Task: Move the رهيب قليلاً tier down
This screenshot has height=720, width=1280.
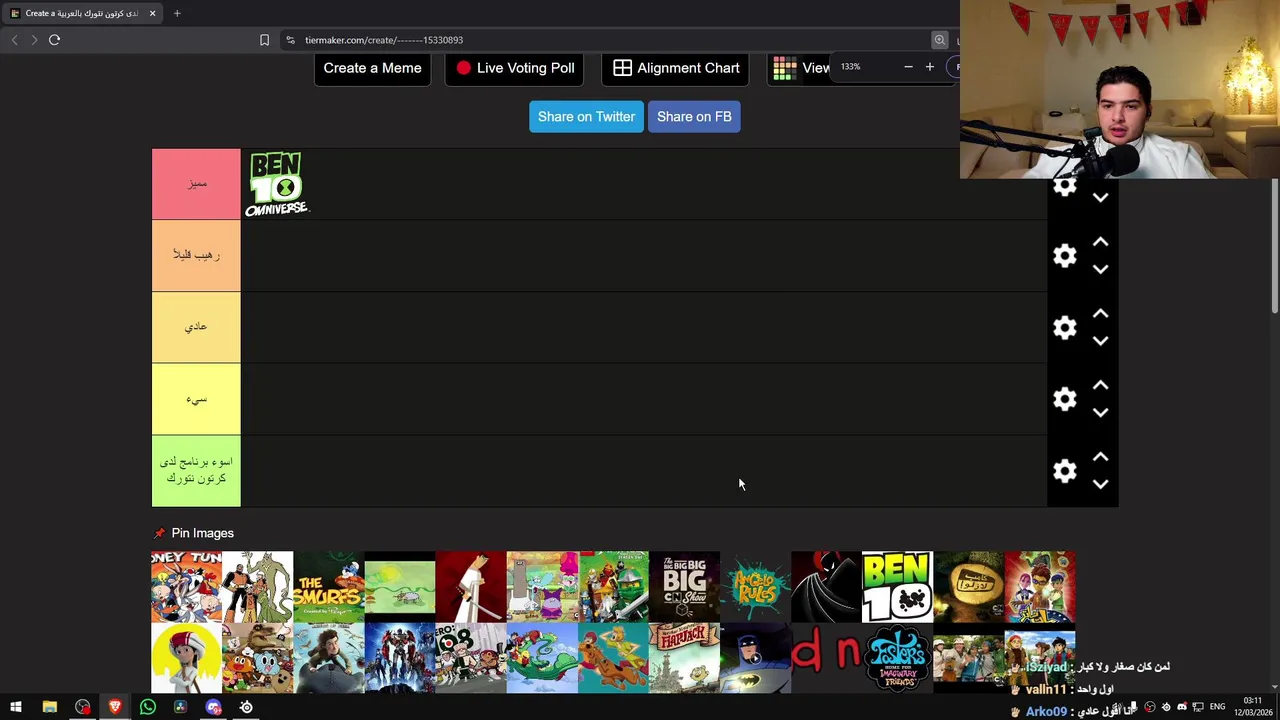Action: click(x=1100, y=269)
